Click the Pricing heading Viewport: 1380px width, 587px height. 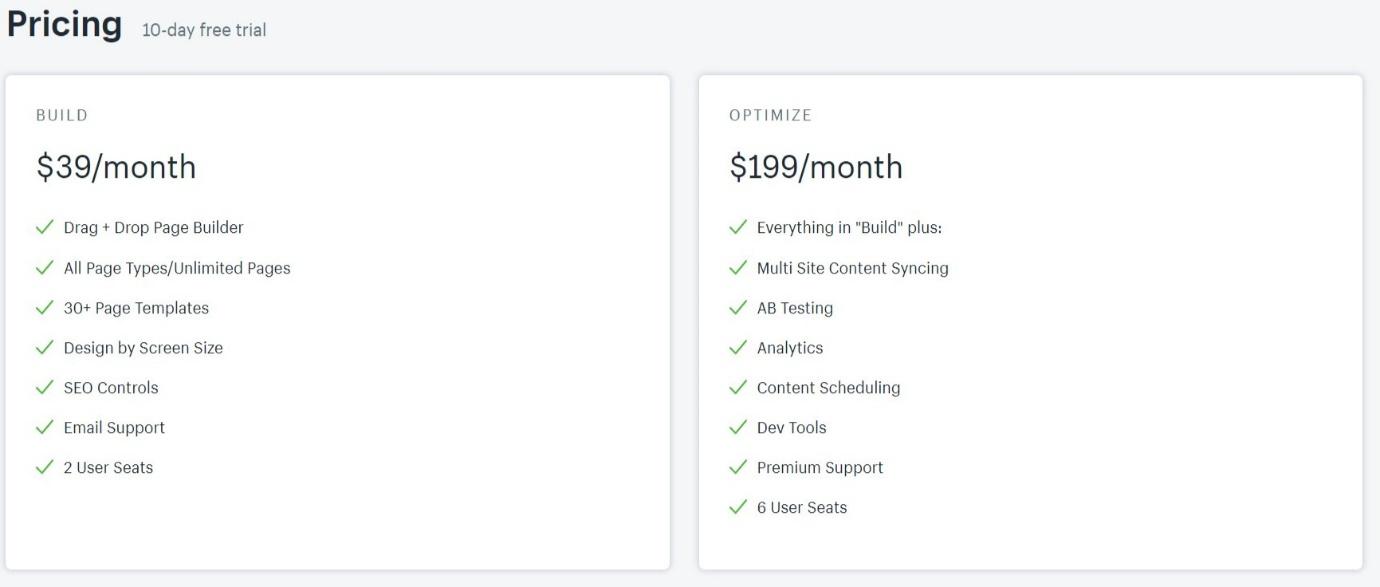tap(64, 24)
